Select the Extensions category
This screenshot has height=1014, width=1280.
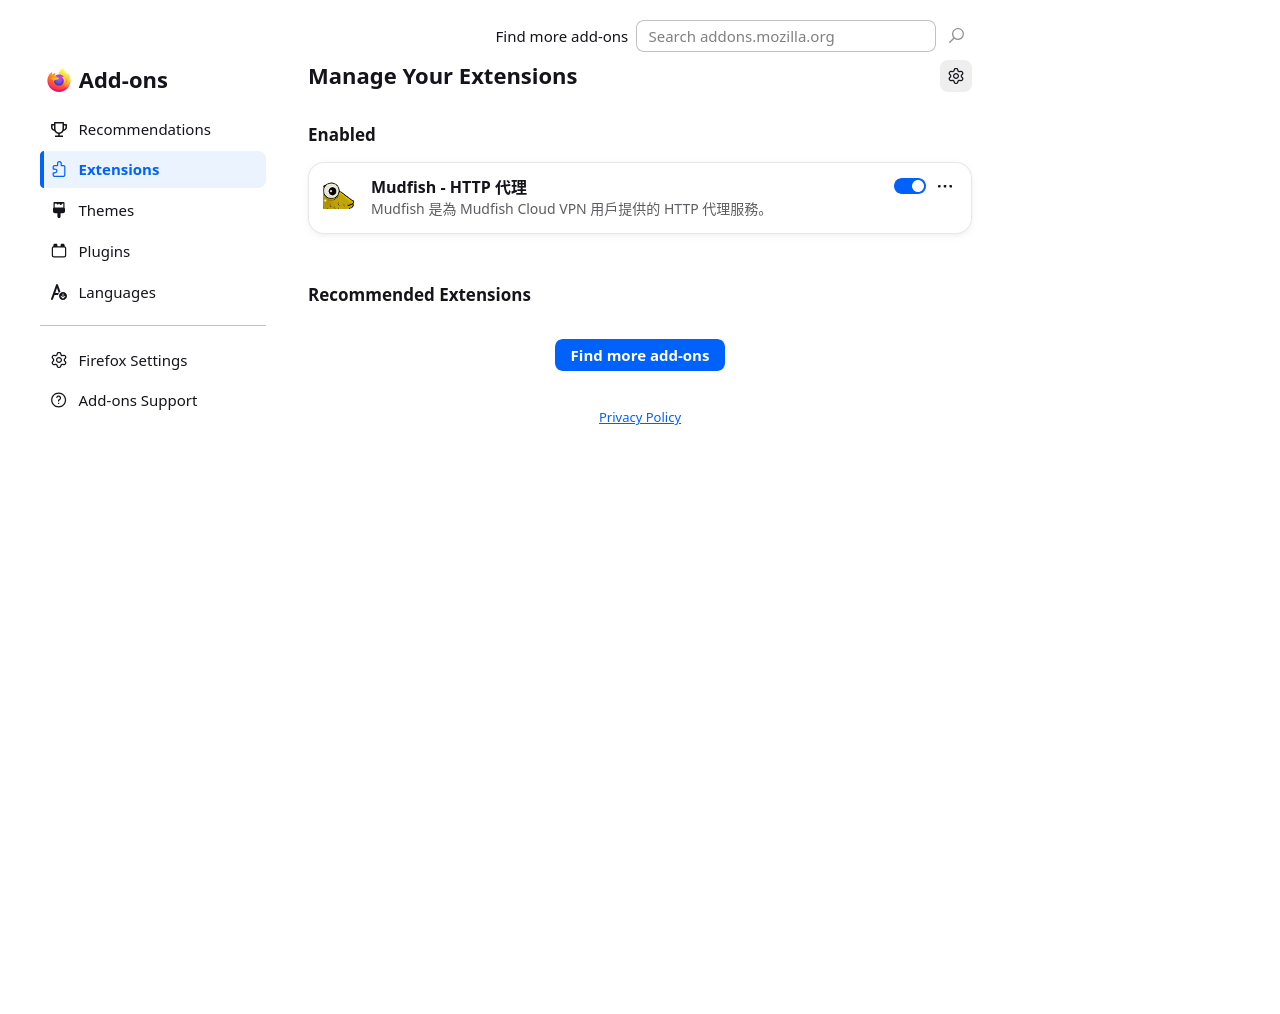coord(153,169)
